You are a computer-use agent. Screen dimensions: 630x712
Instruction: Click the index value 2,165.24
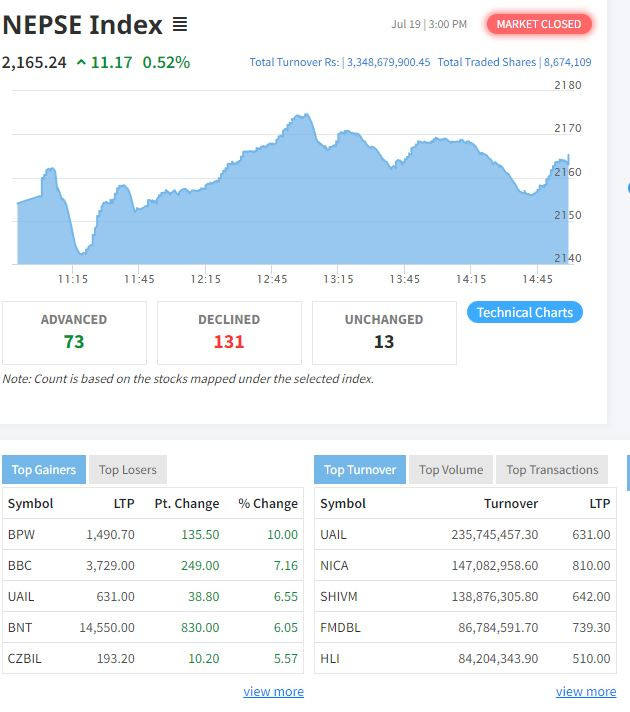(x=34, y=62)
